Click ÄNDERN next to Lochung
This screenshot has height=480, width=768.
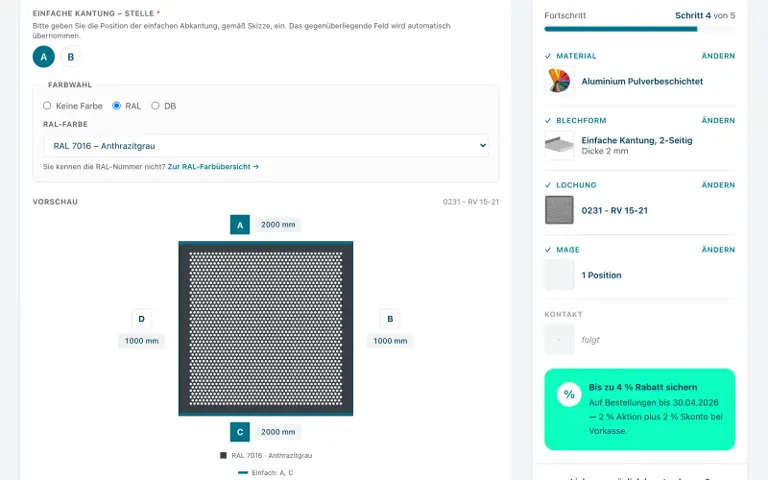pos(718,185)
